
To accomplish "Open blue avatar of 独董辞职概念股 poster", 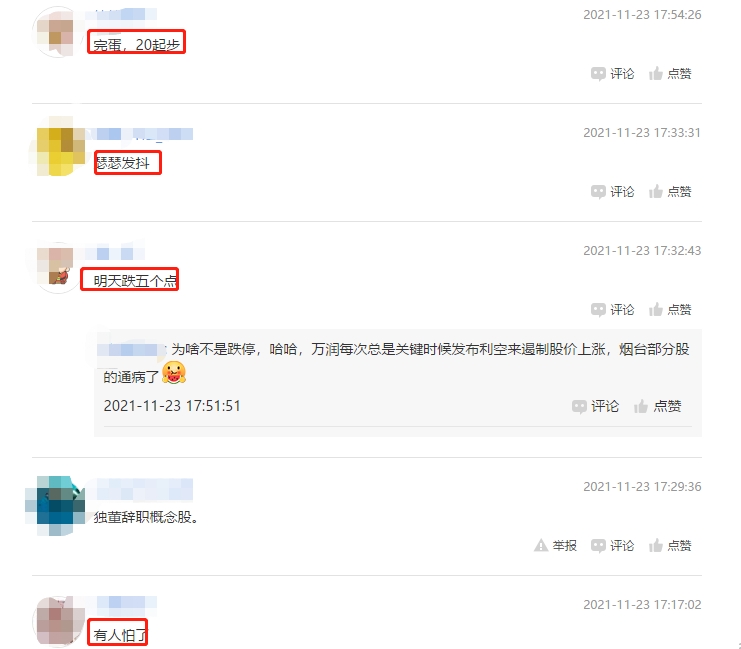I will click(56, 506).
